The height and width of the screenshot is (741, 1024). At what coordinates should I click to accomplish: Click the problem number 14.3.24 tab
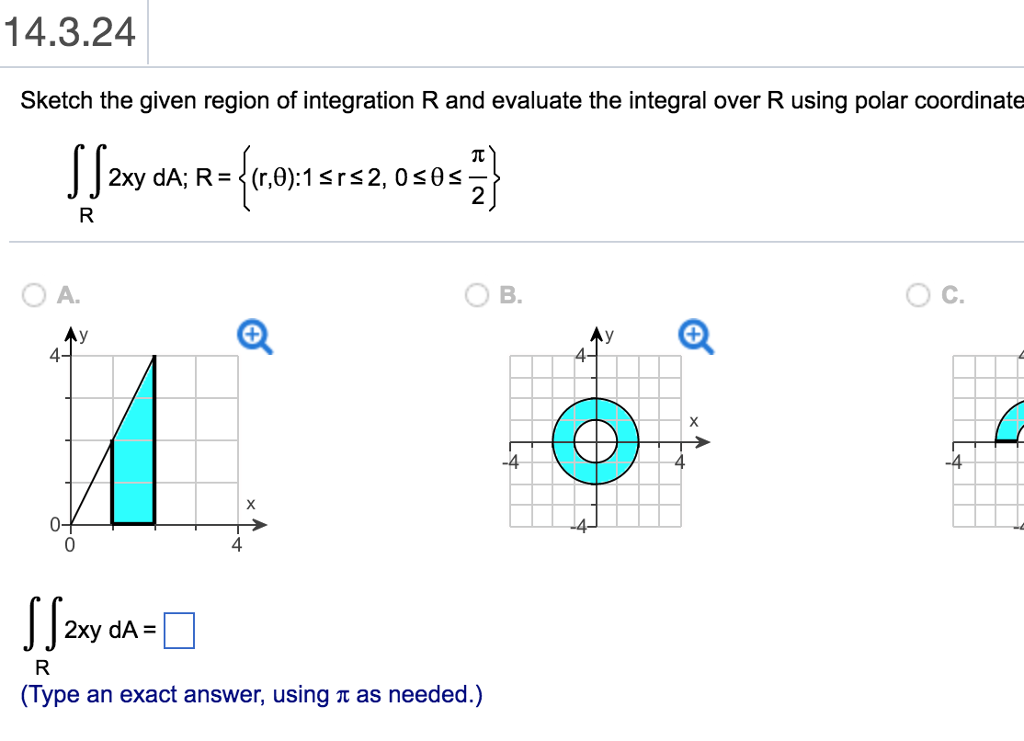69,31
